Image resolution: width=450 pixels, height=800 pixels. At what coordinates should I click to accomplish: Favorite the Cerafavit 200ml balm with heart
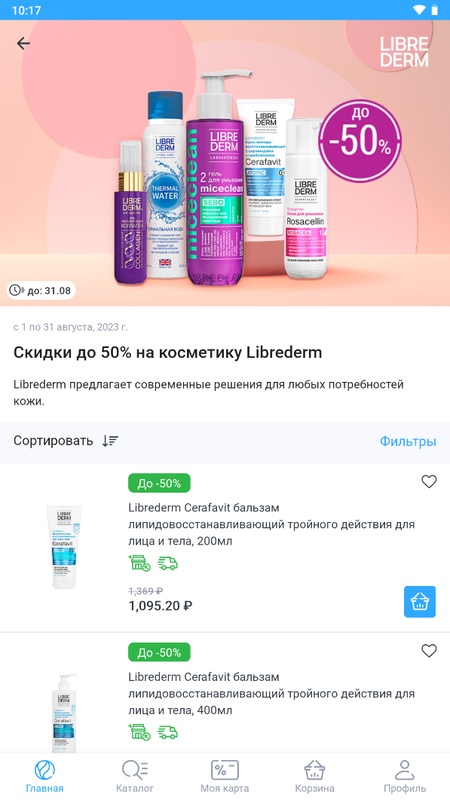[429, 481]
